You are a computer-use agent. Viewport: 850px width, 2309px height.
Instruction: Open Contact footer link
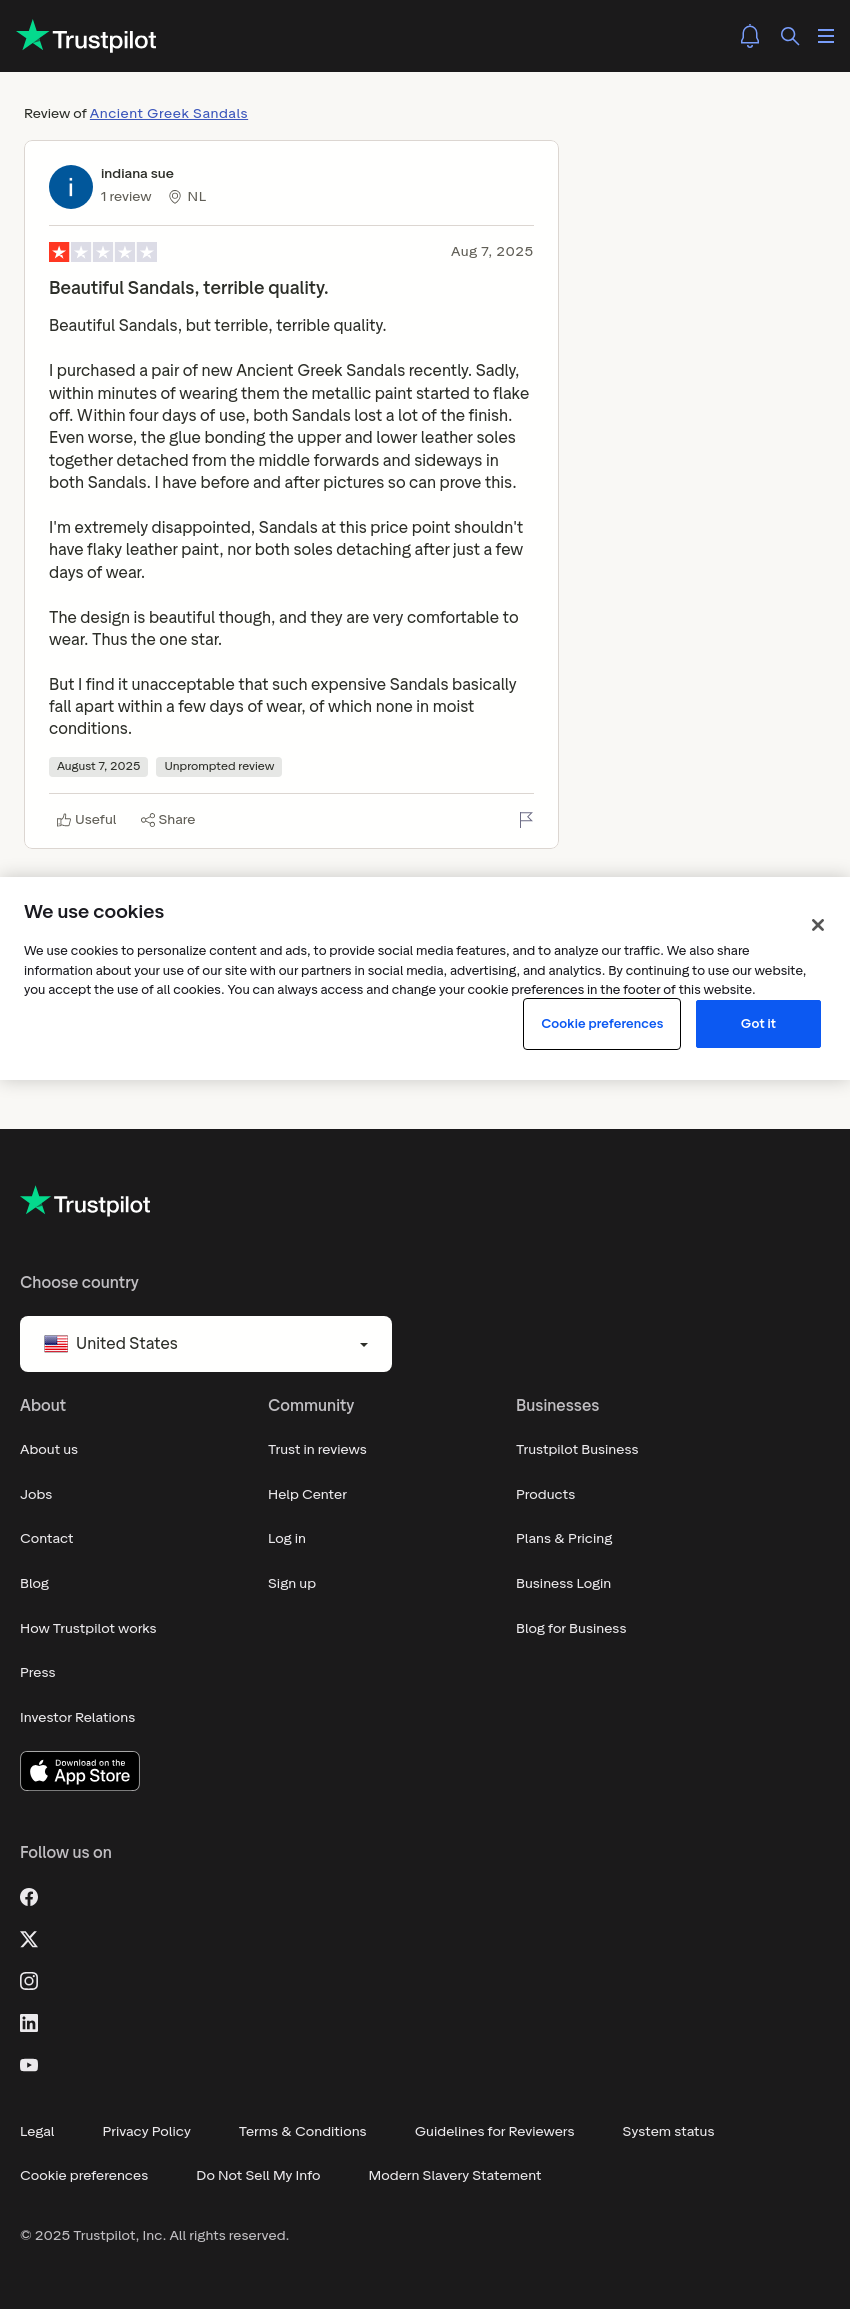[47, 1539]
